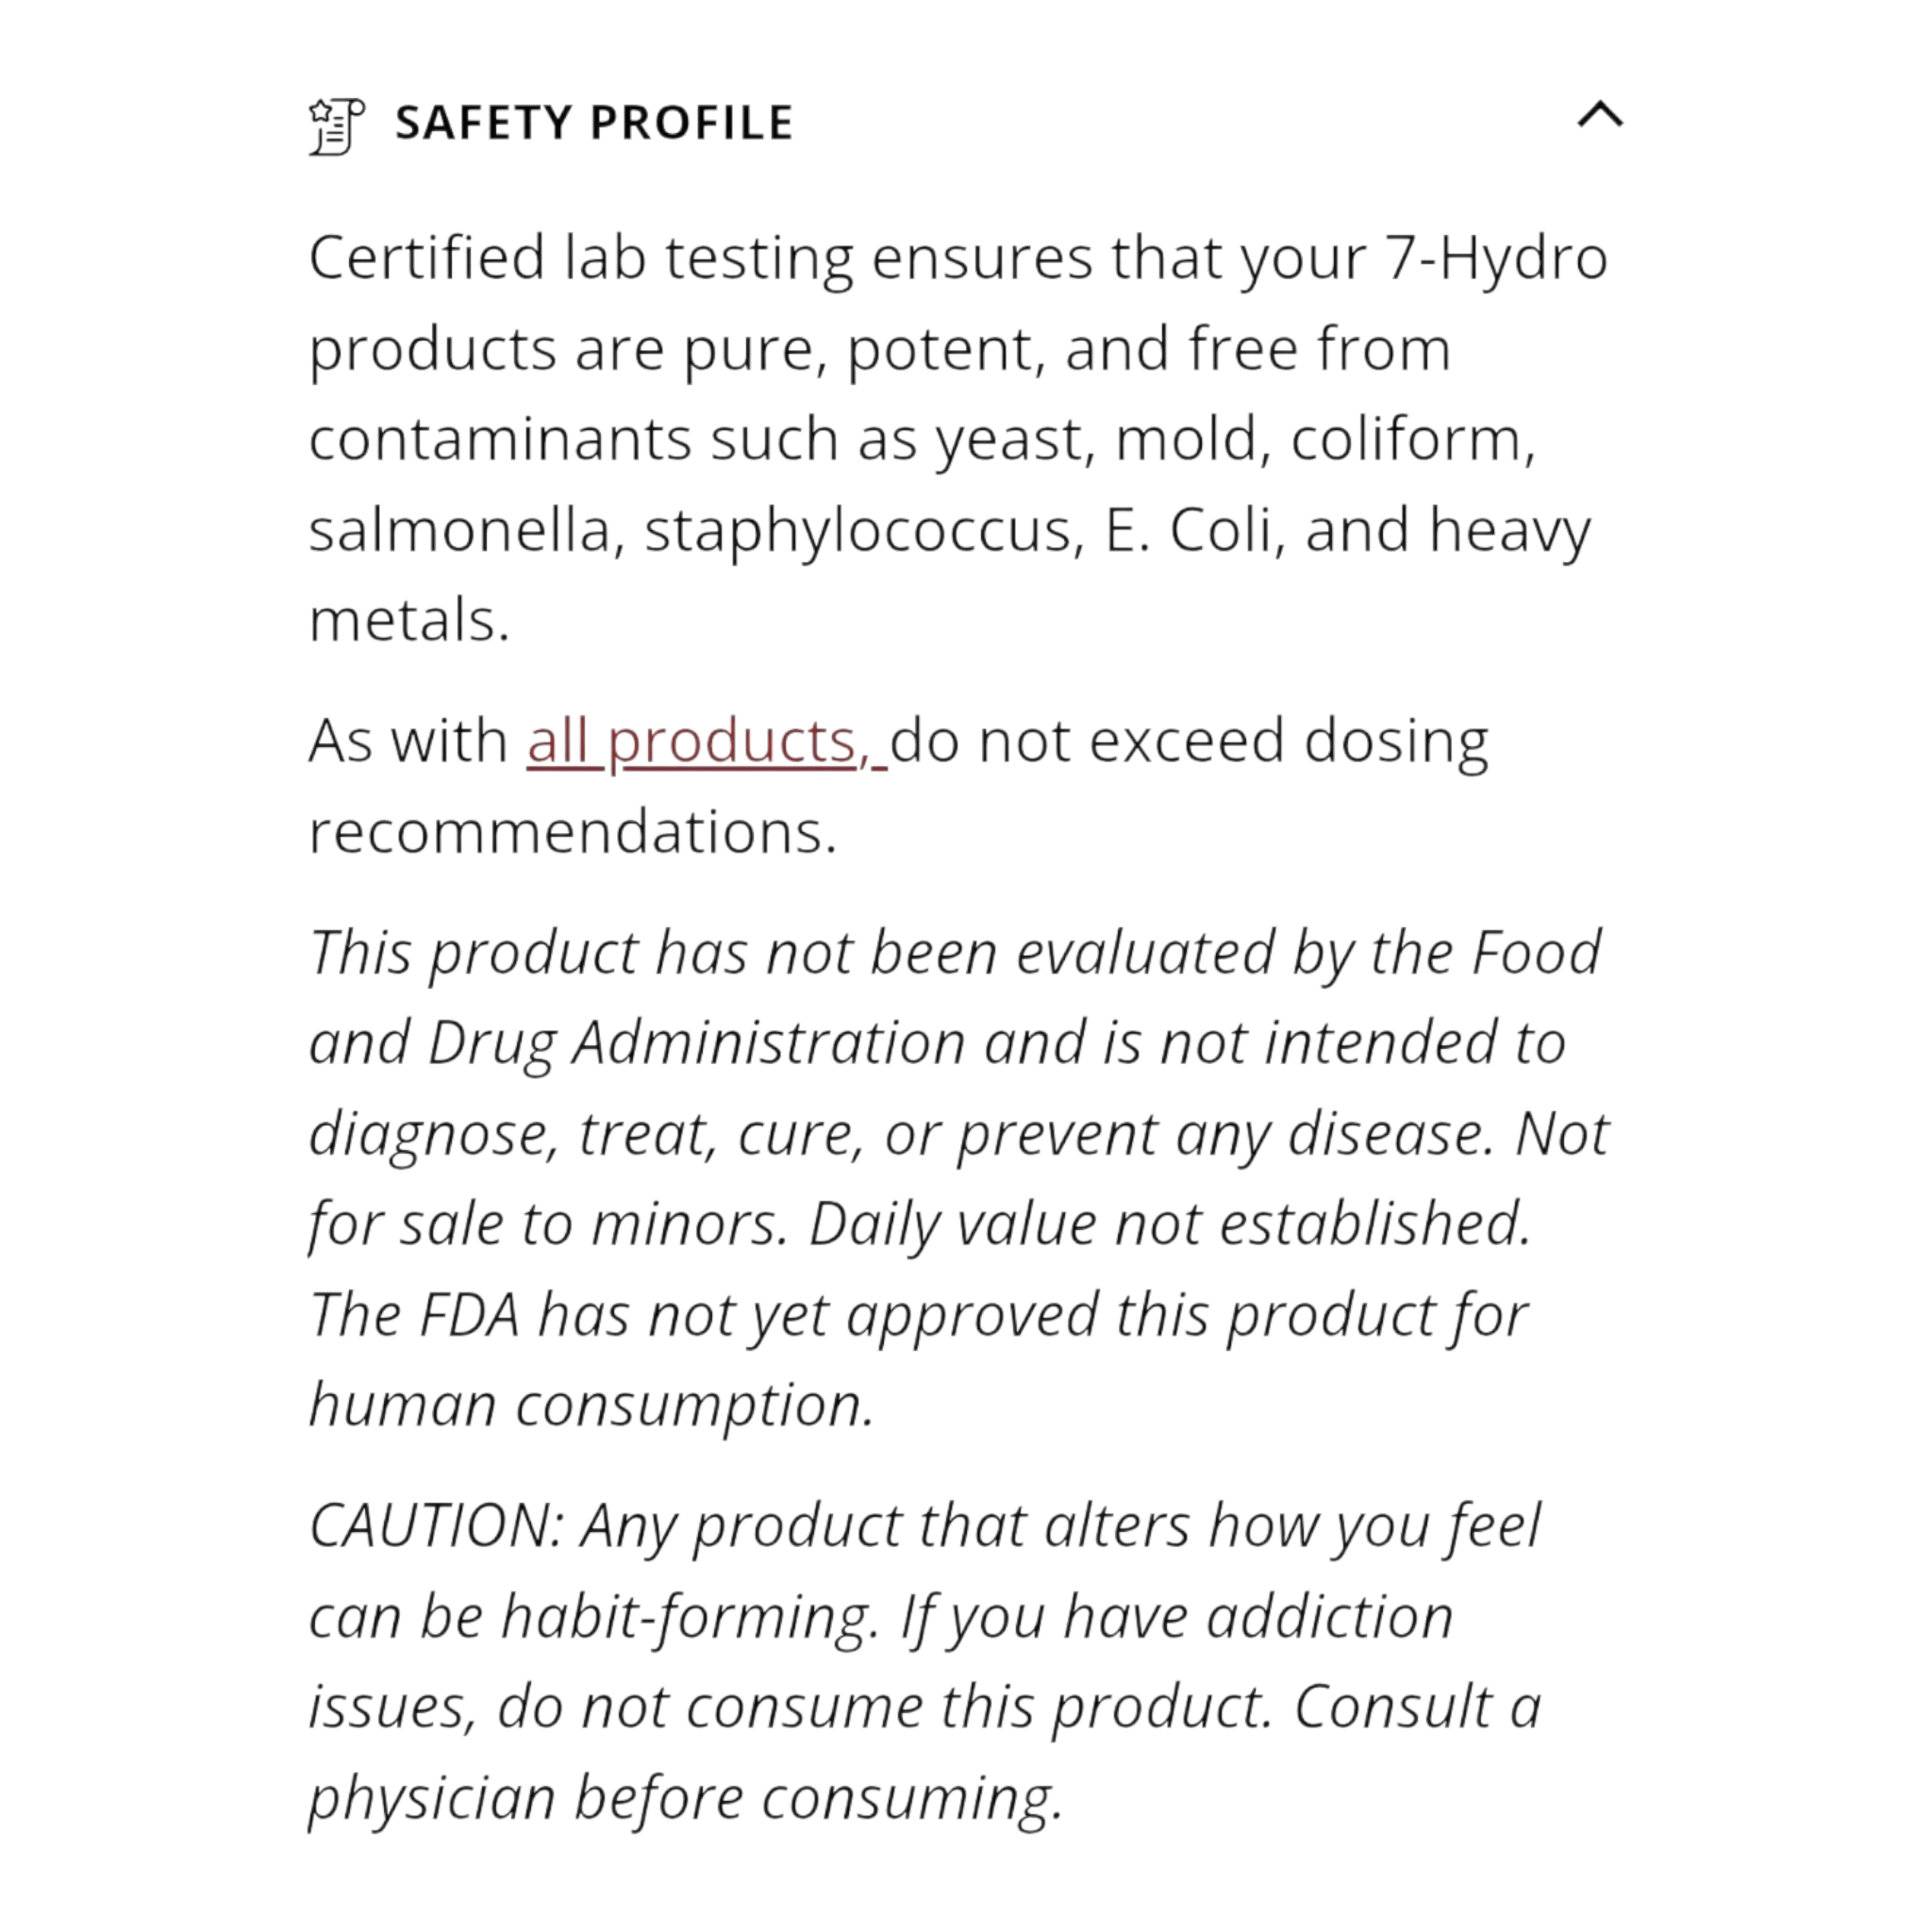
Task: Click the word "recommendations."
Action: click(x=572, y=832)
